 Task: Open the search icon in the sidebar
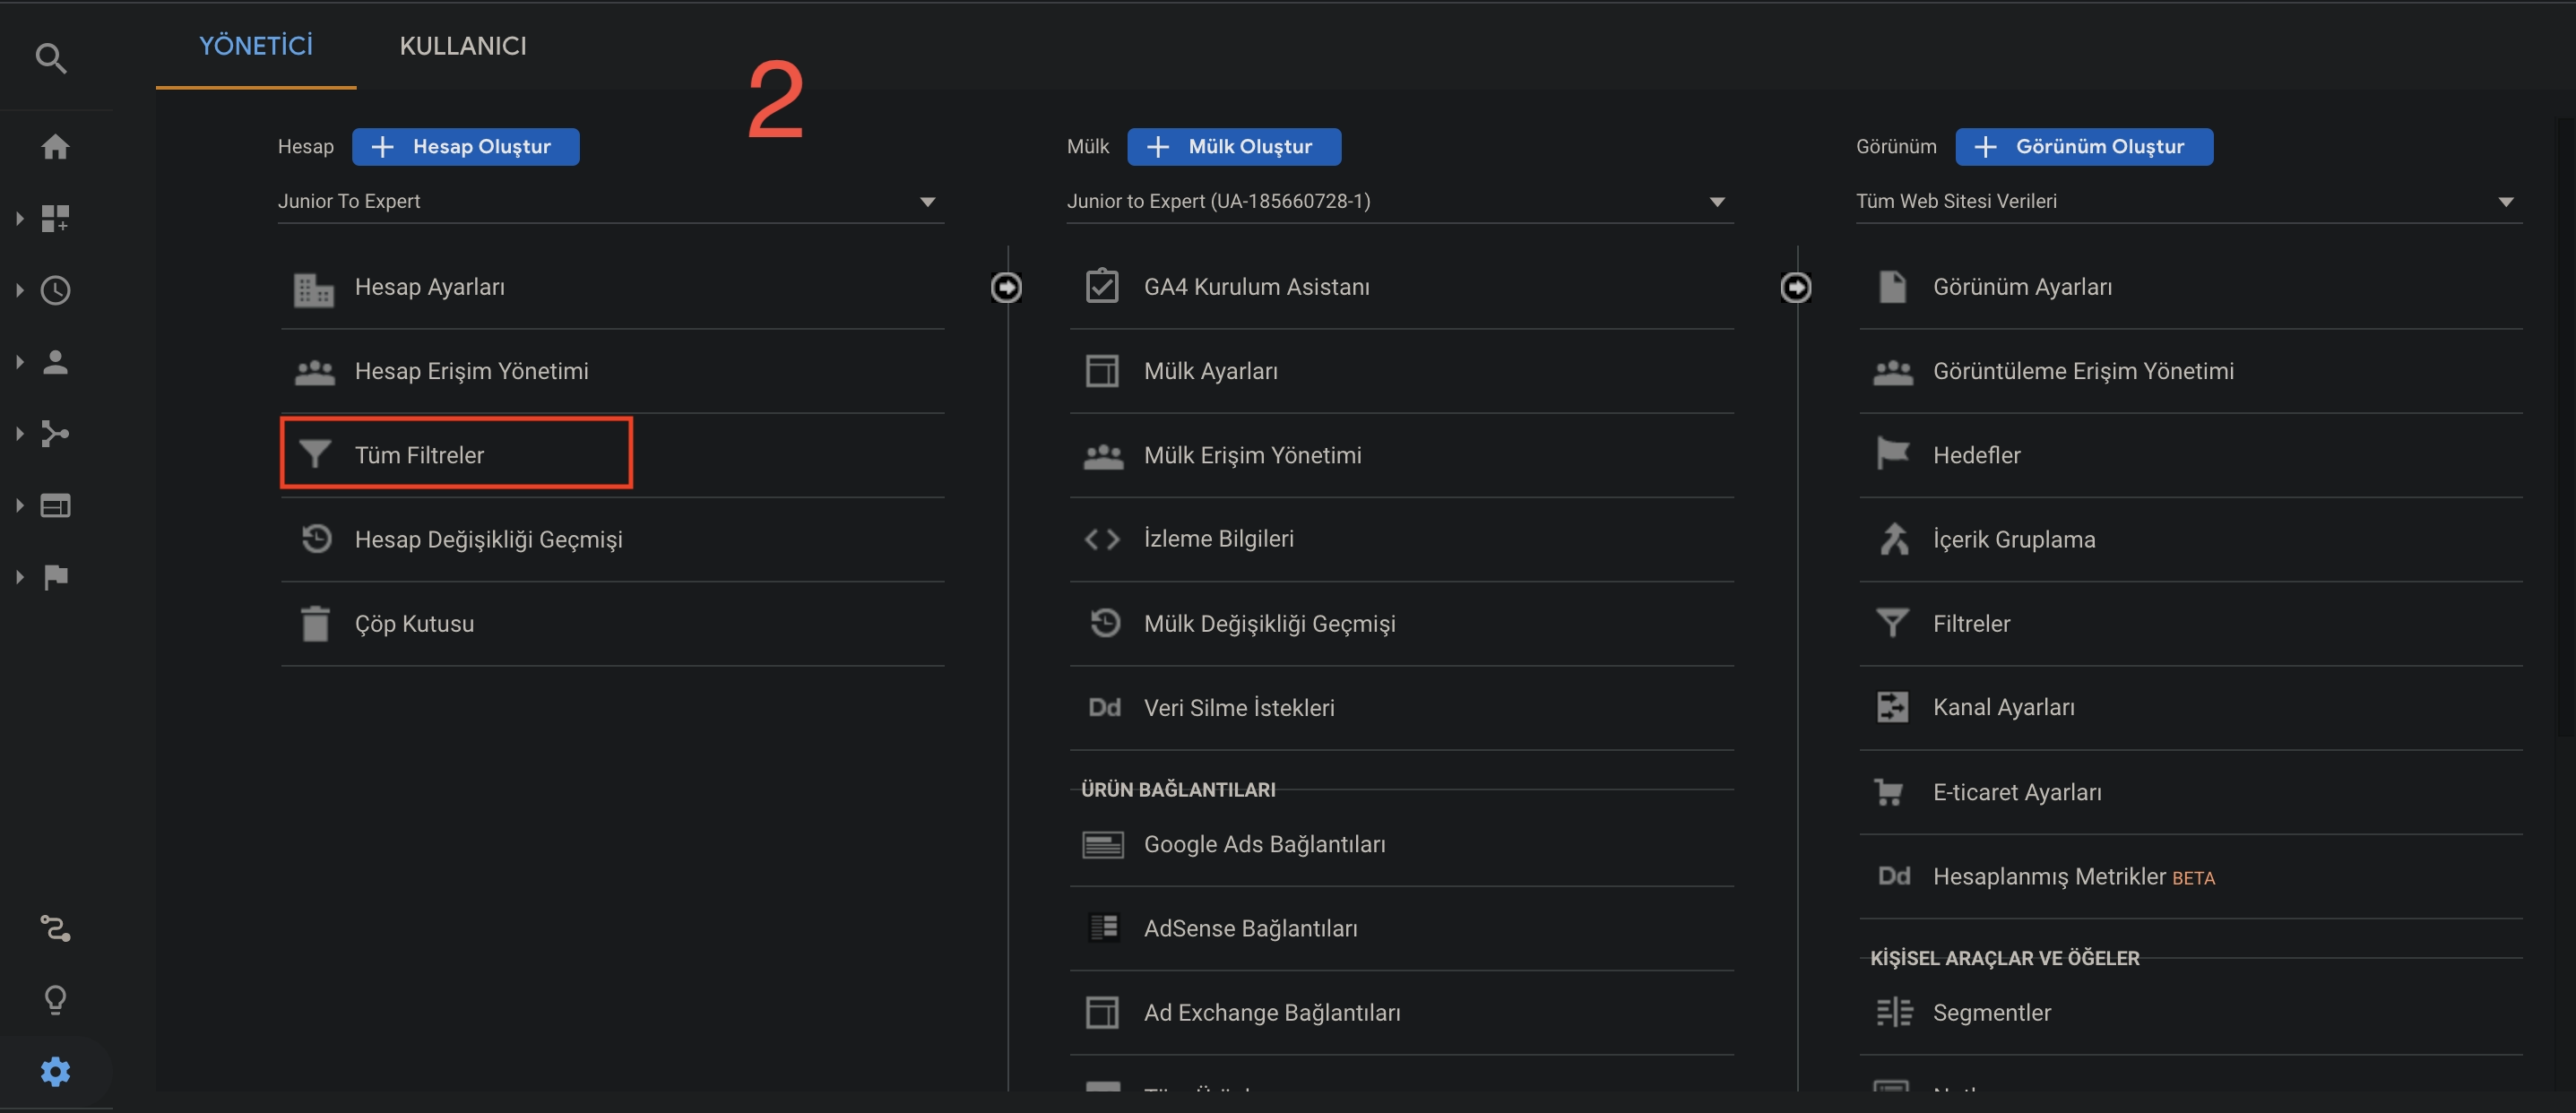tap(52, 58)
